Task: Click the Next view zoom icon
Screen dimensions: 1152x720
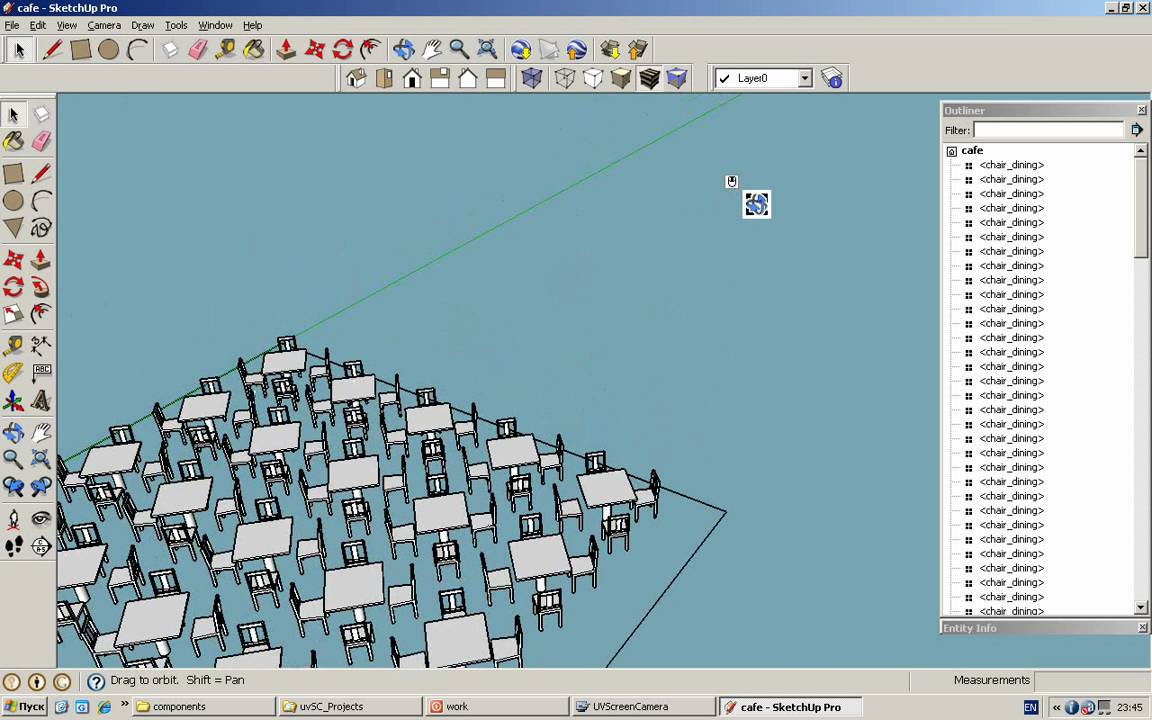Action: (x=41, y=487)
